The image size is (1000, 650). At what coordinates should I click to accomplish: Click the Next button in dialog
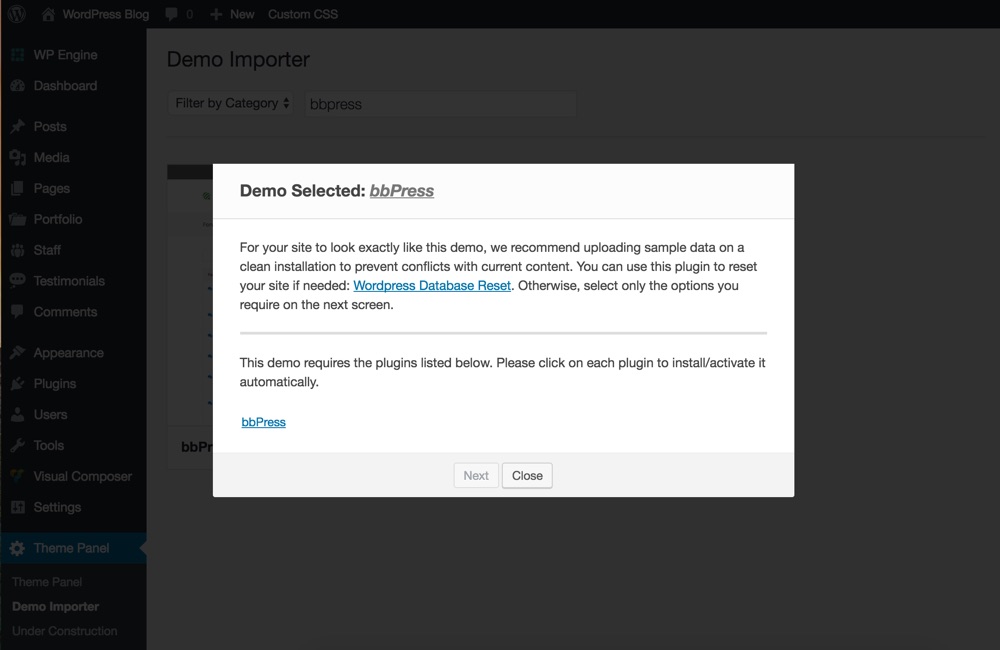[476, 475]
